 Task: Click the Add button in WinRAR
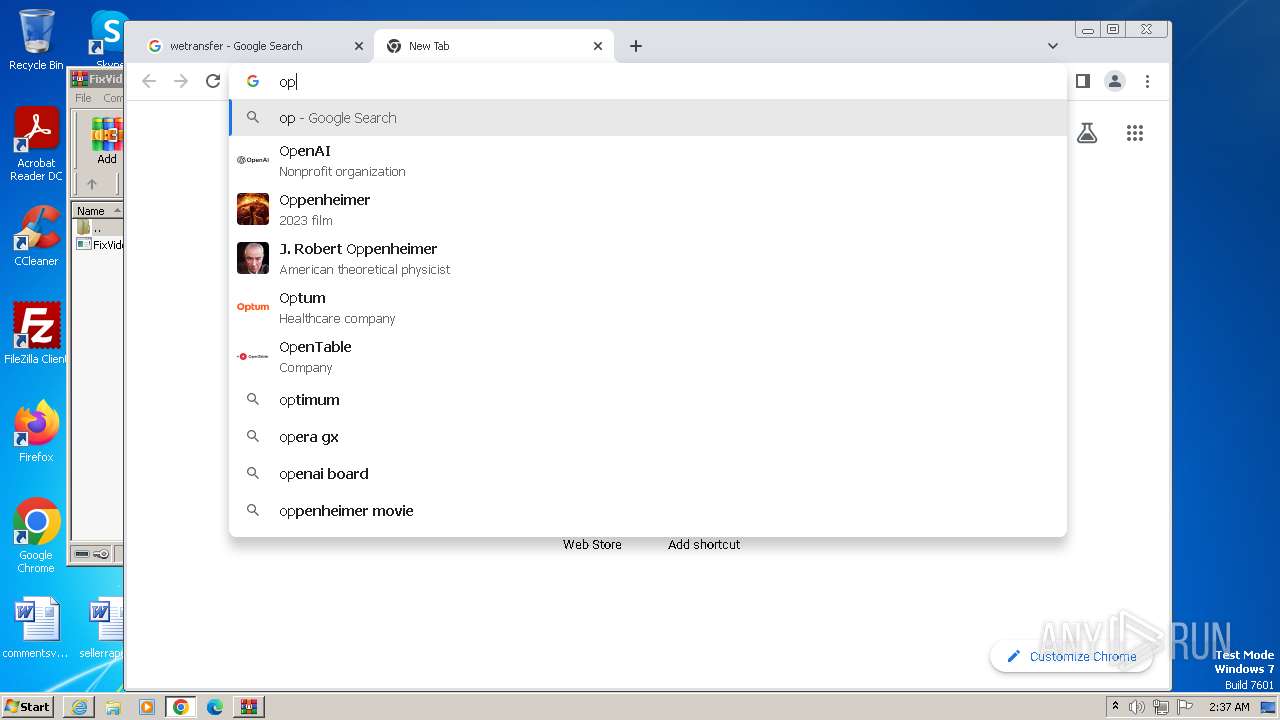(x=106, y=141)
